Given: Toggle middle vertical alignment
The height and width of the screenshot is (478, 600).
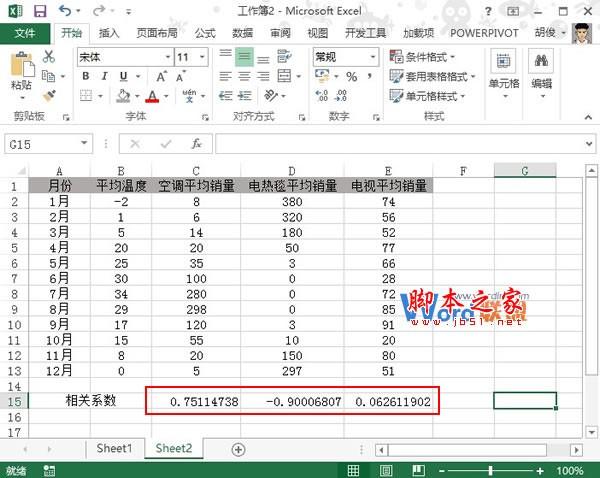Looking at the screenshot, I should 244,57.
